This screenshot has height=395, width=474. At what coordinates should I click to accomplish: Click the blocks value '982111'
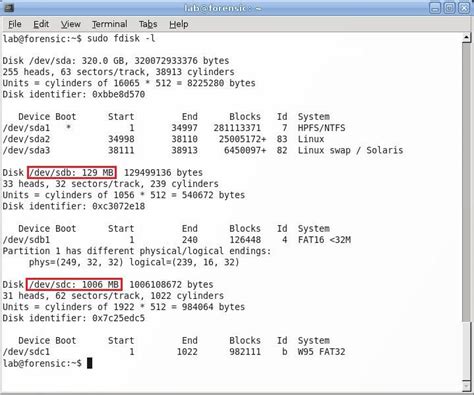(245, 352)
